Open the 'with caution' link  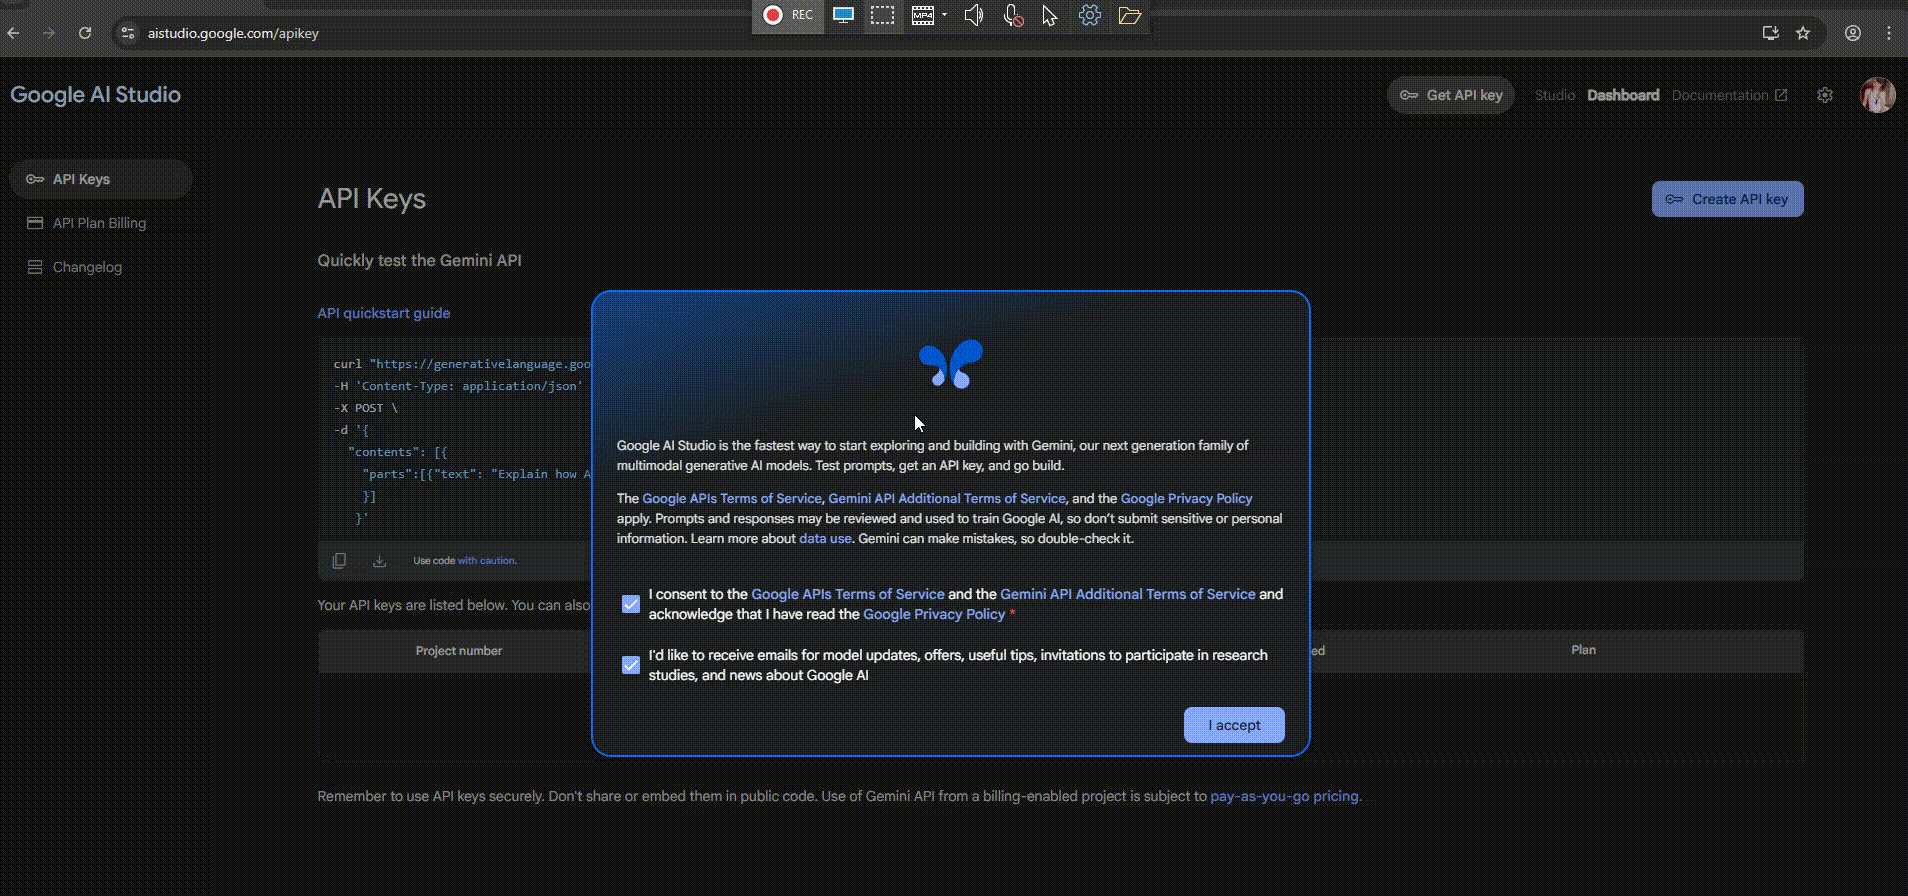[486, 561]
